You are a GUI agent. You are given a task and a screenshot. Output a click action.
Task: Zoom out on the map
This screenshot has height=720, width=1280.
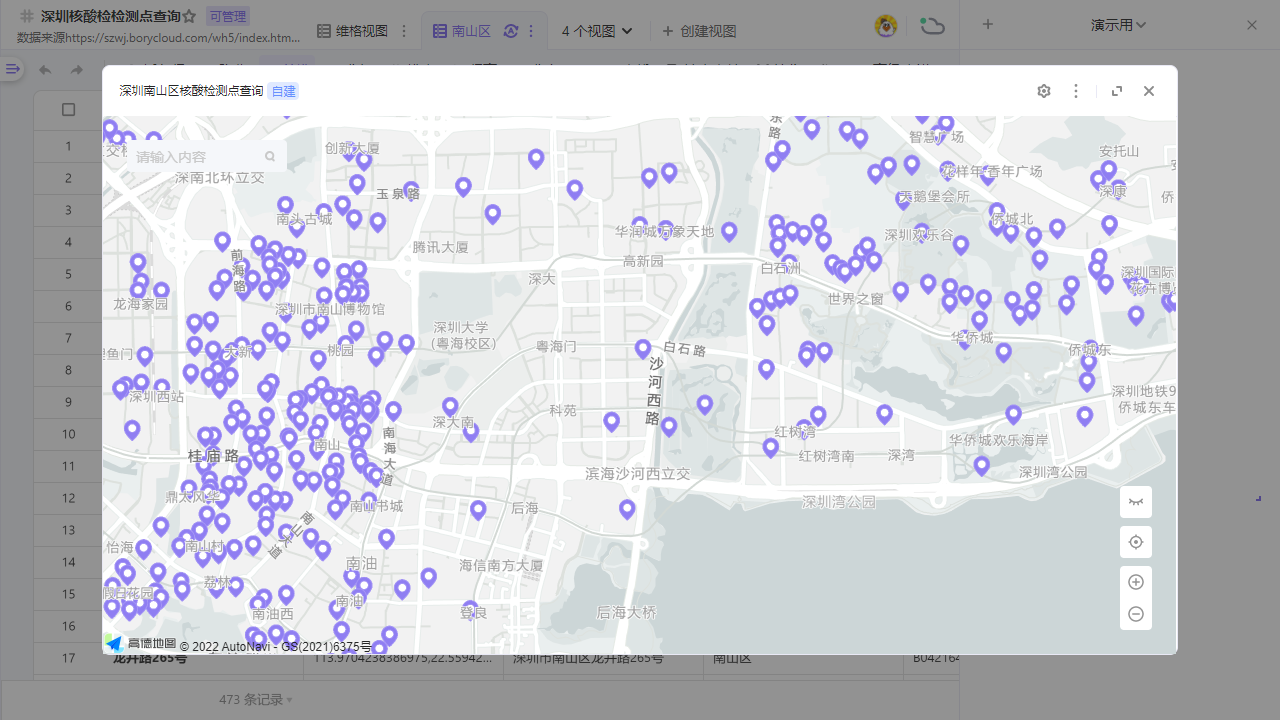coord(1136,614)
